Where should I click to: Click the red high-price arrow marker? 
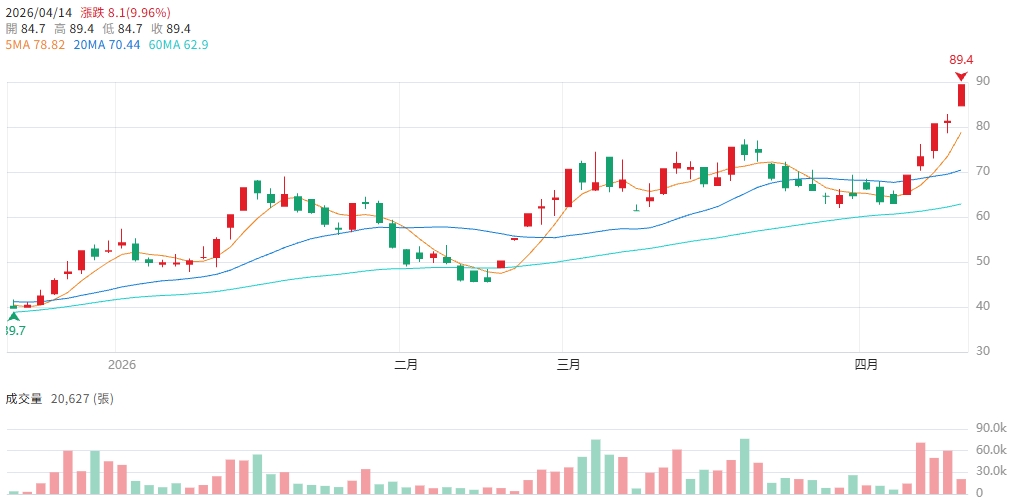coord(961,76)
